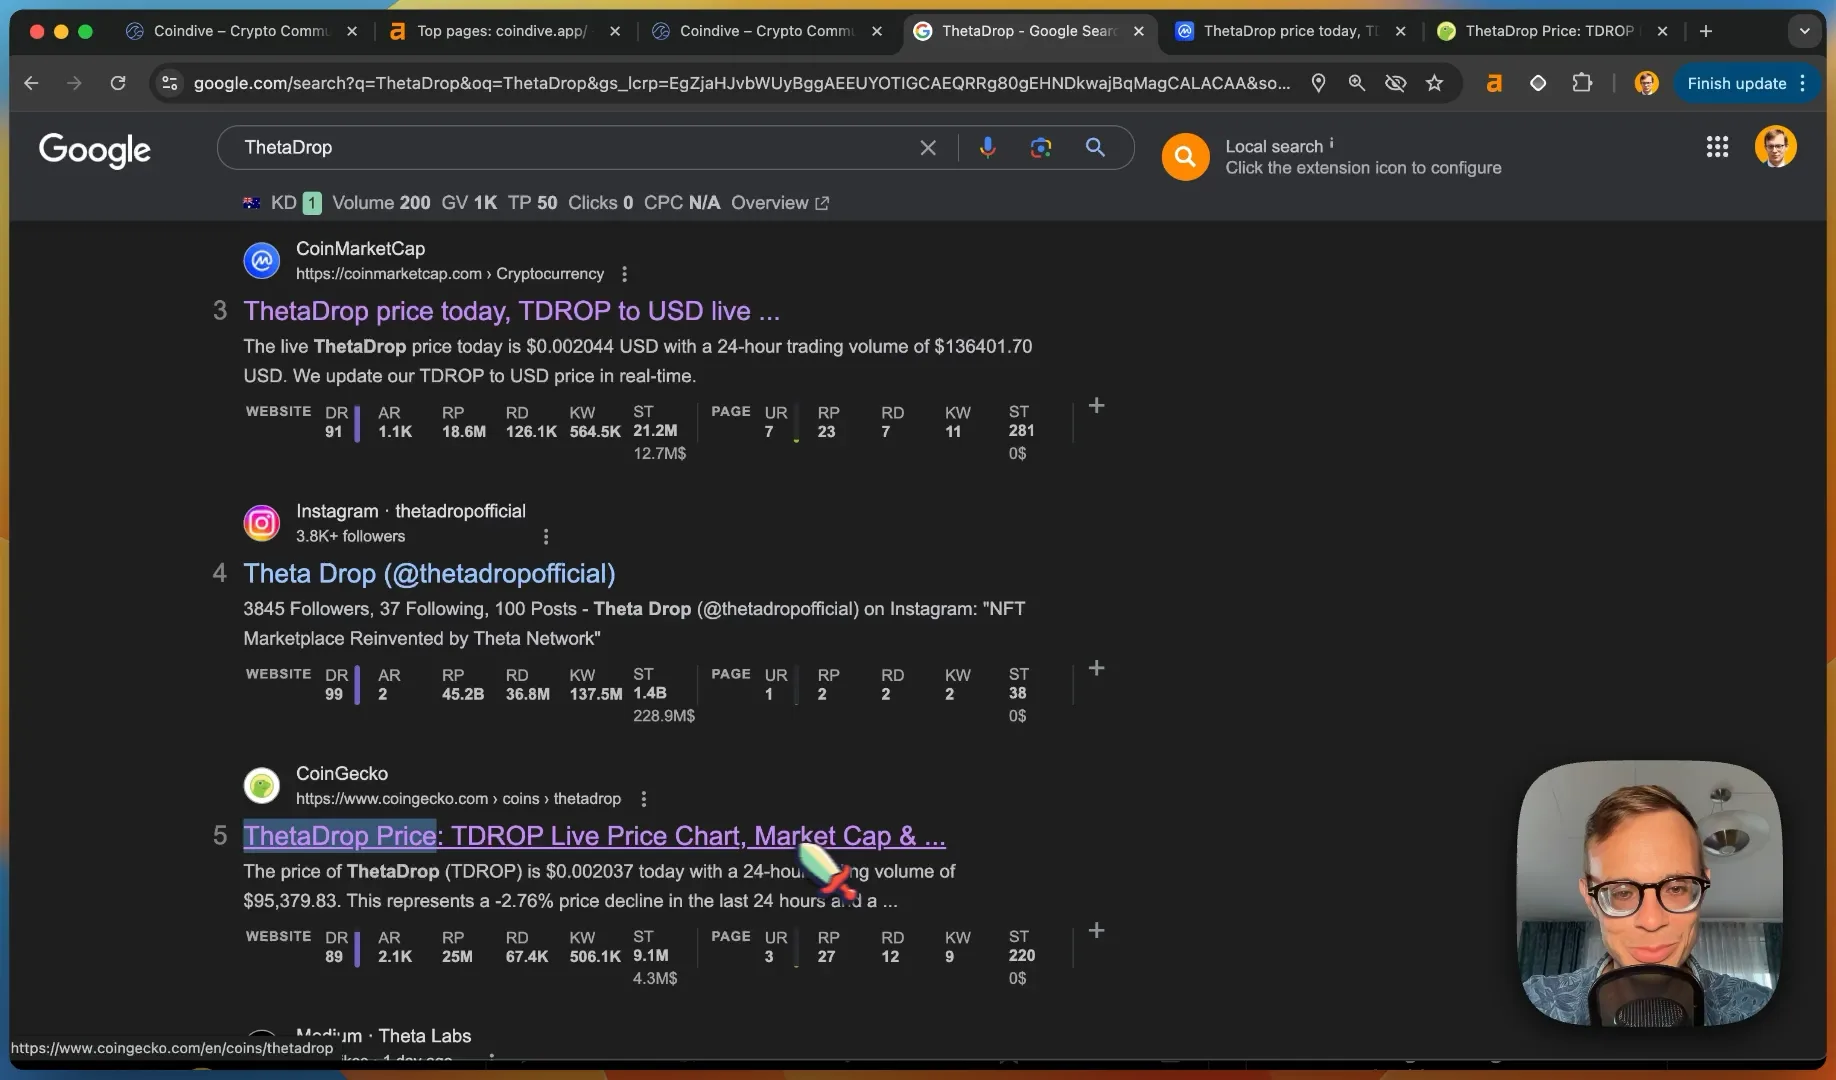Toggle the crossed-eye tracking protection icon

pyautogui.click(x=1395, y=83)
